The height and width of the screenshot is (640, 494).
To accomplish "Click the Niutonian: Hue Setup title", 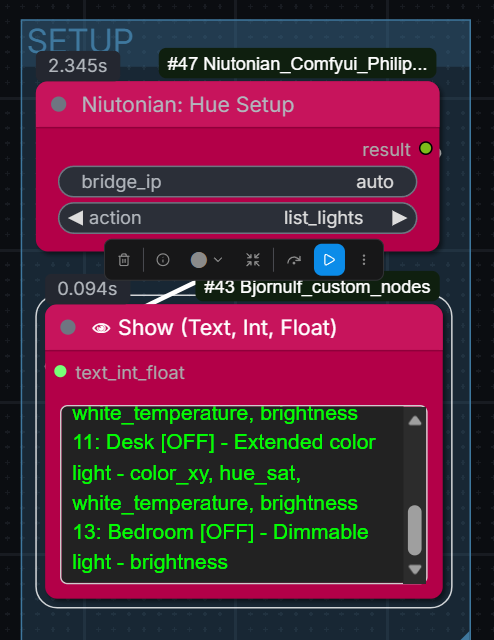I will (188, 104).
